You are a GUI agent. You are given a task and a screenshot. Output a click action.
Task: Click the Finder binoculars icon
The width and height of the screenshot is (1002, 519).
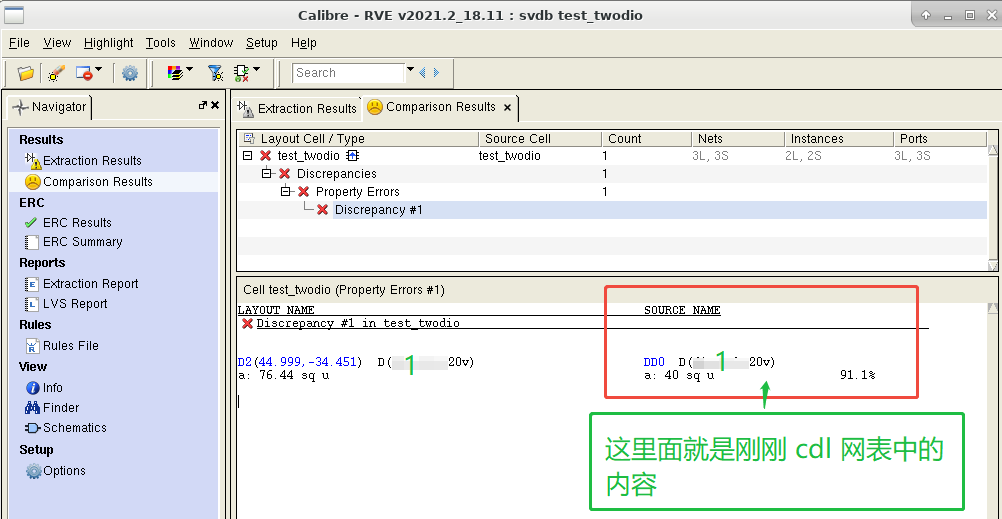point(33,408)
